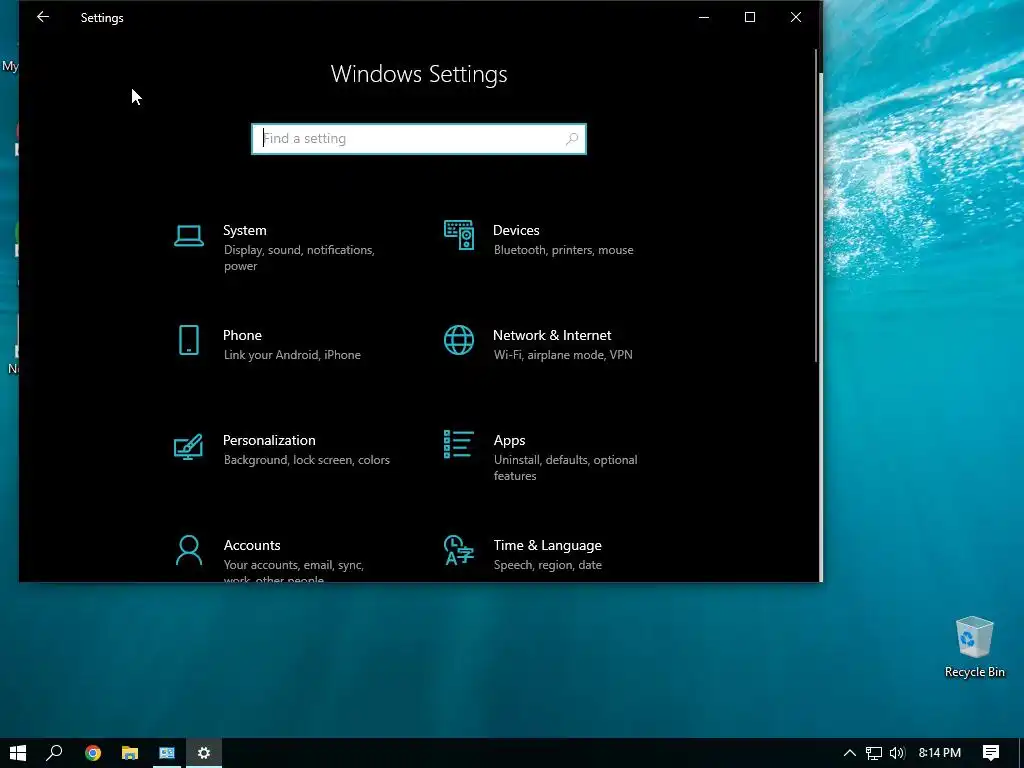Image resolution: width=1024 pixels, height=768 pixels.
Task: Open the Personalization paintbrush icon
Action: point(188,447)
